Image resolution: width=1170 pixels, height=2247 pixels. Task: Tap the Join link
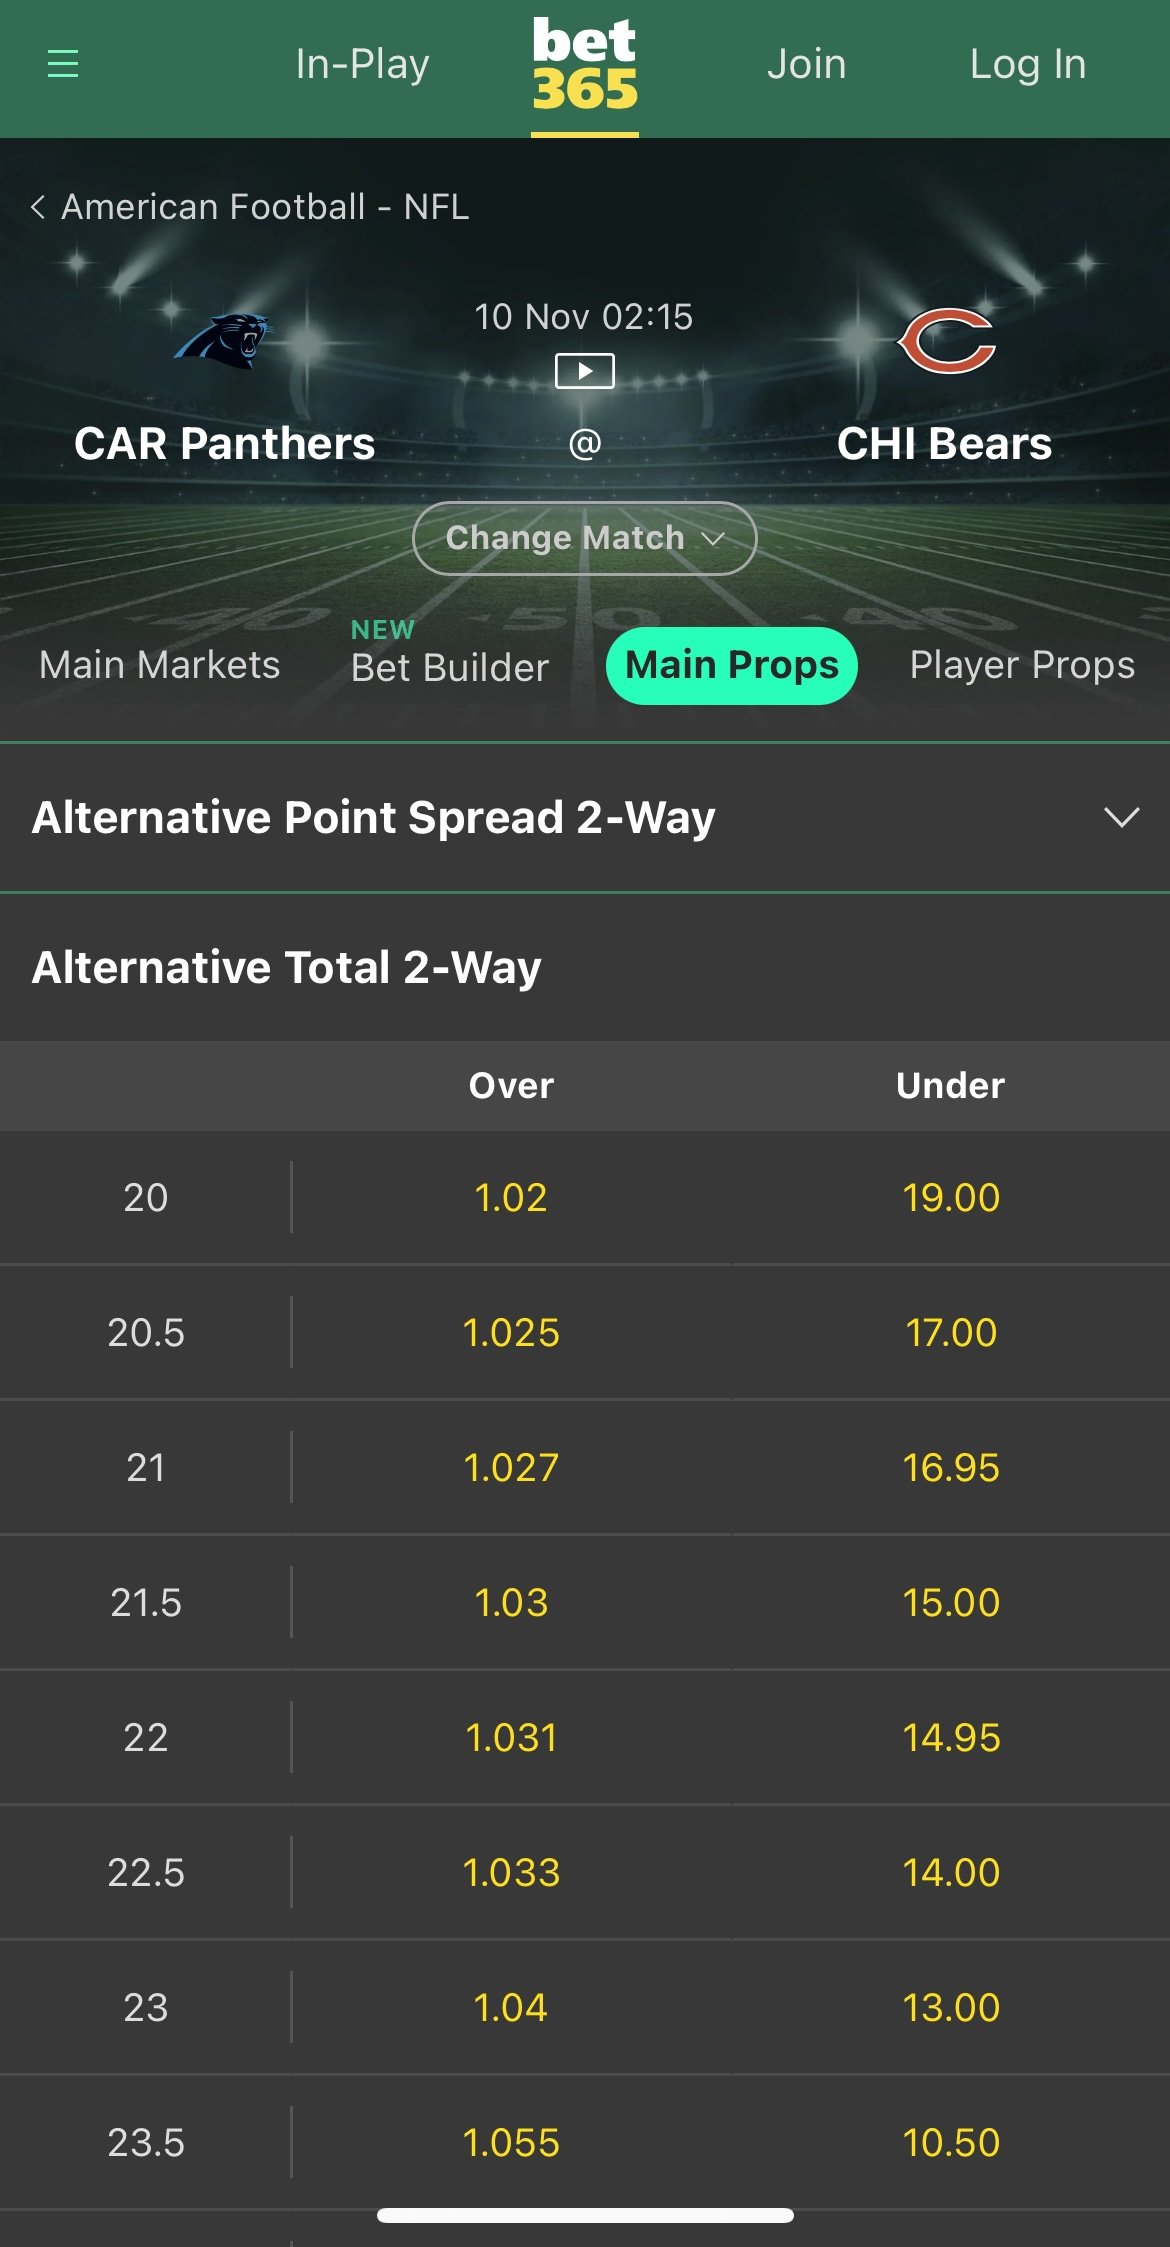[806, 64]
